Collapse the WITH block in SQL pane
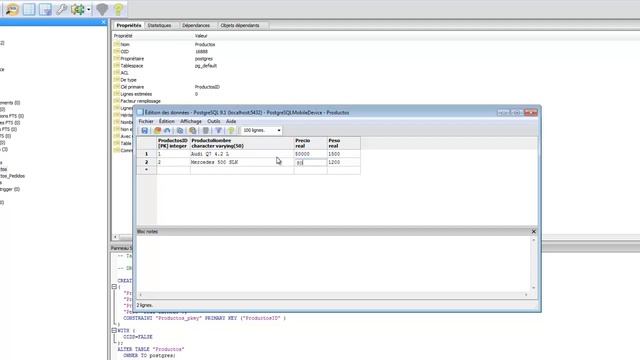640x360 pixels. click(114, 330)
